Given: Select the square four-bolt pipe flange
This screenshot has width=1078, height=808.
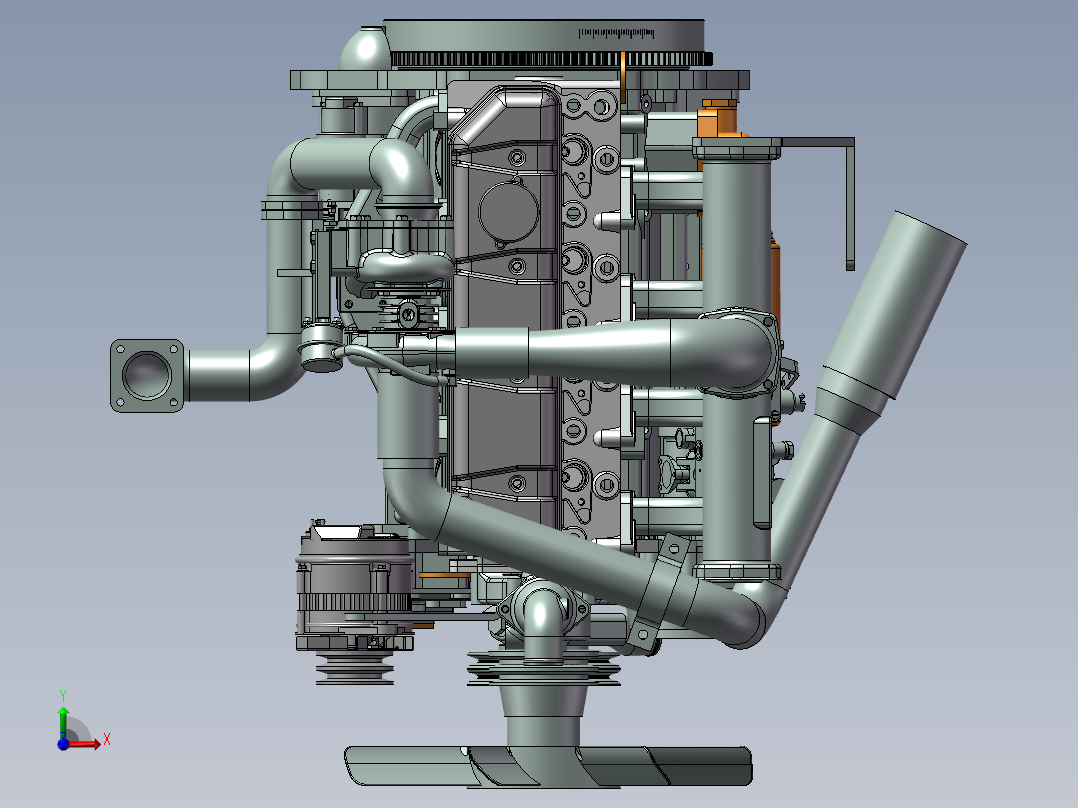Looking at the screenshot, I should click(147, 375).
